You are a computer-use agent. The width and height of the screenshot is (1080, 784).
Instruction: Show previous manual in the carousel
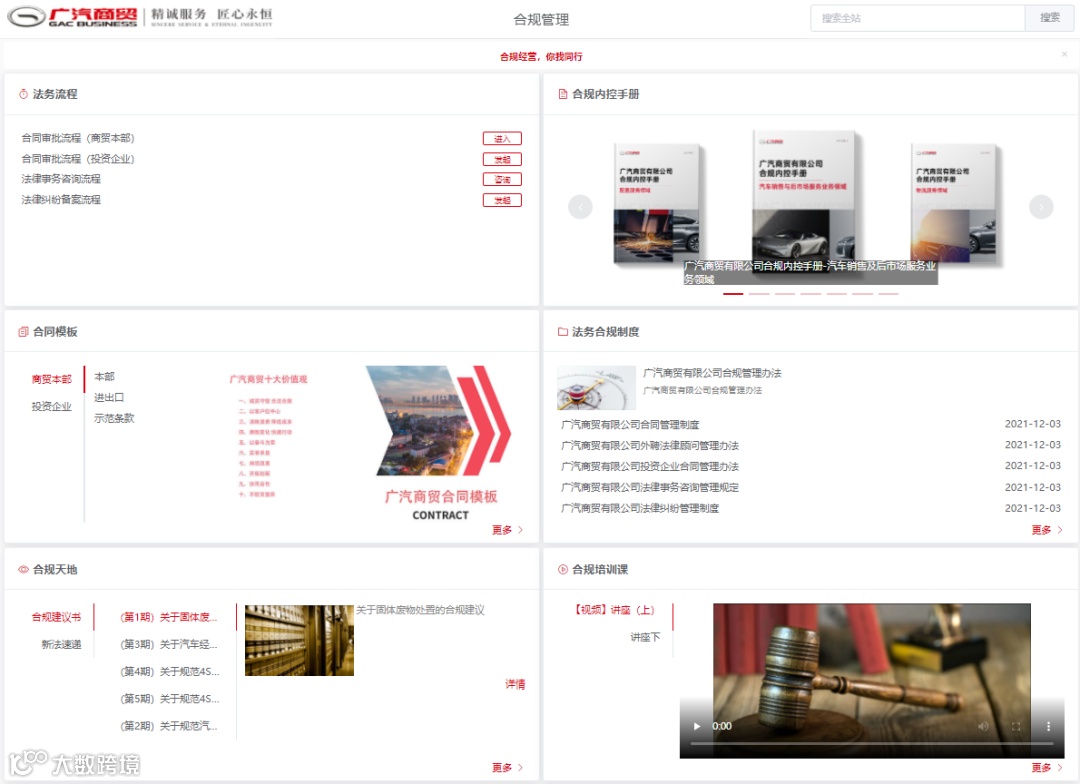pos(580,207)
